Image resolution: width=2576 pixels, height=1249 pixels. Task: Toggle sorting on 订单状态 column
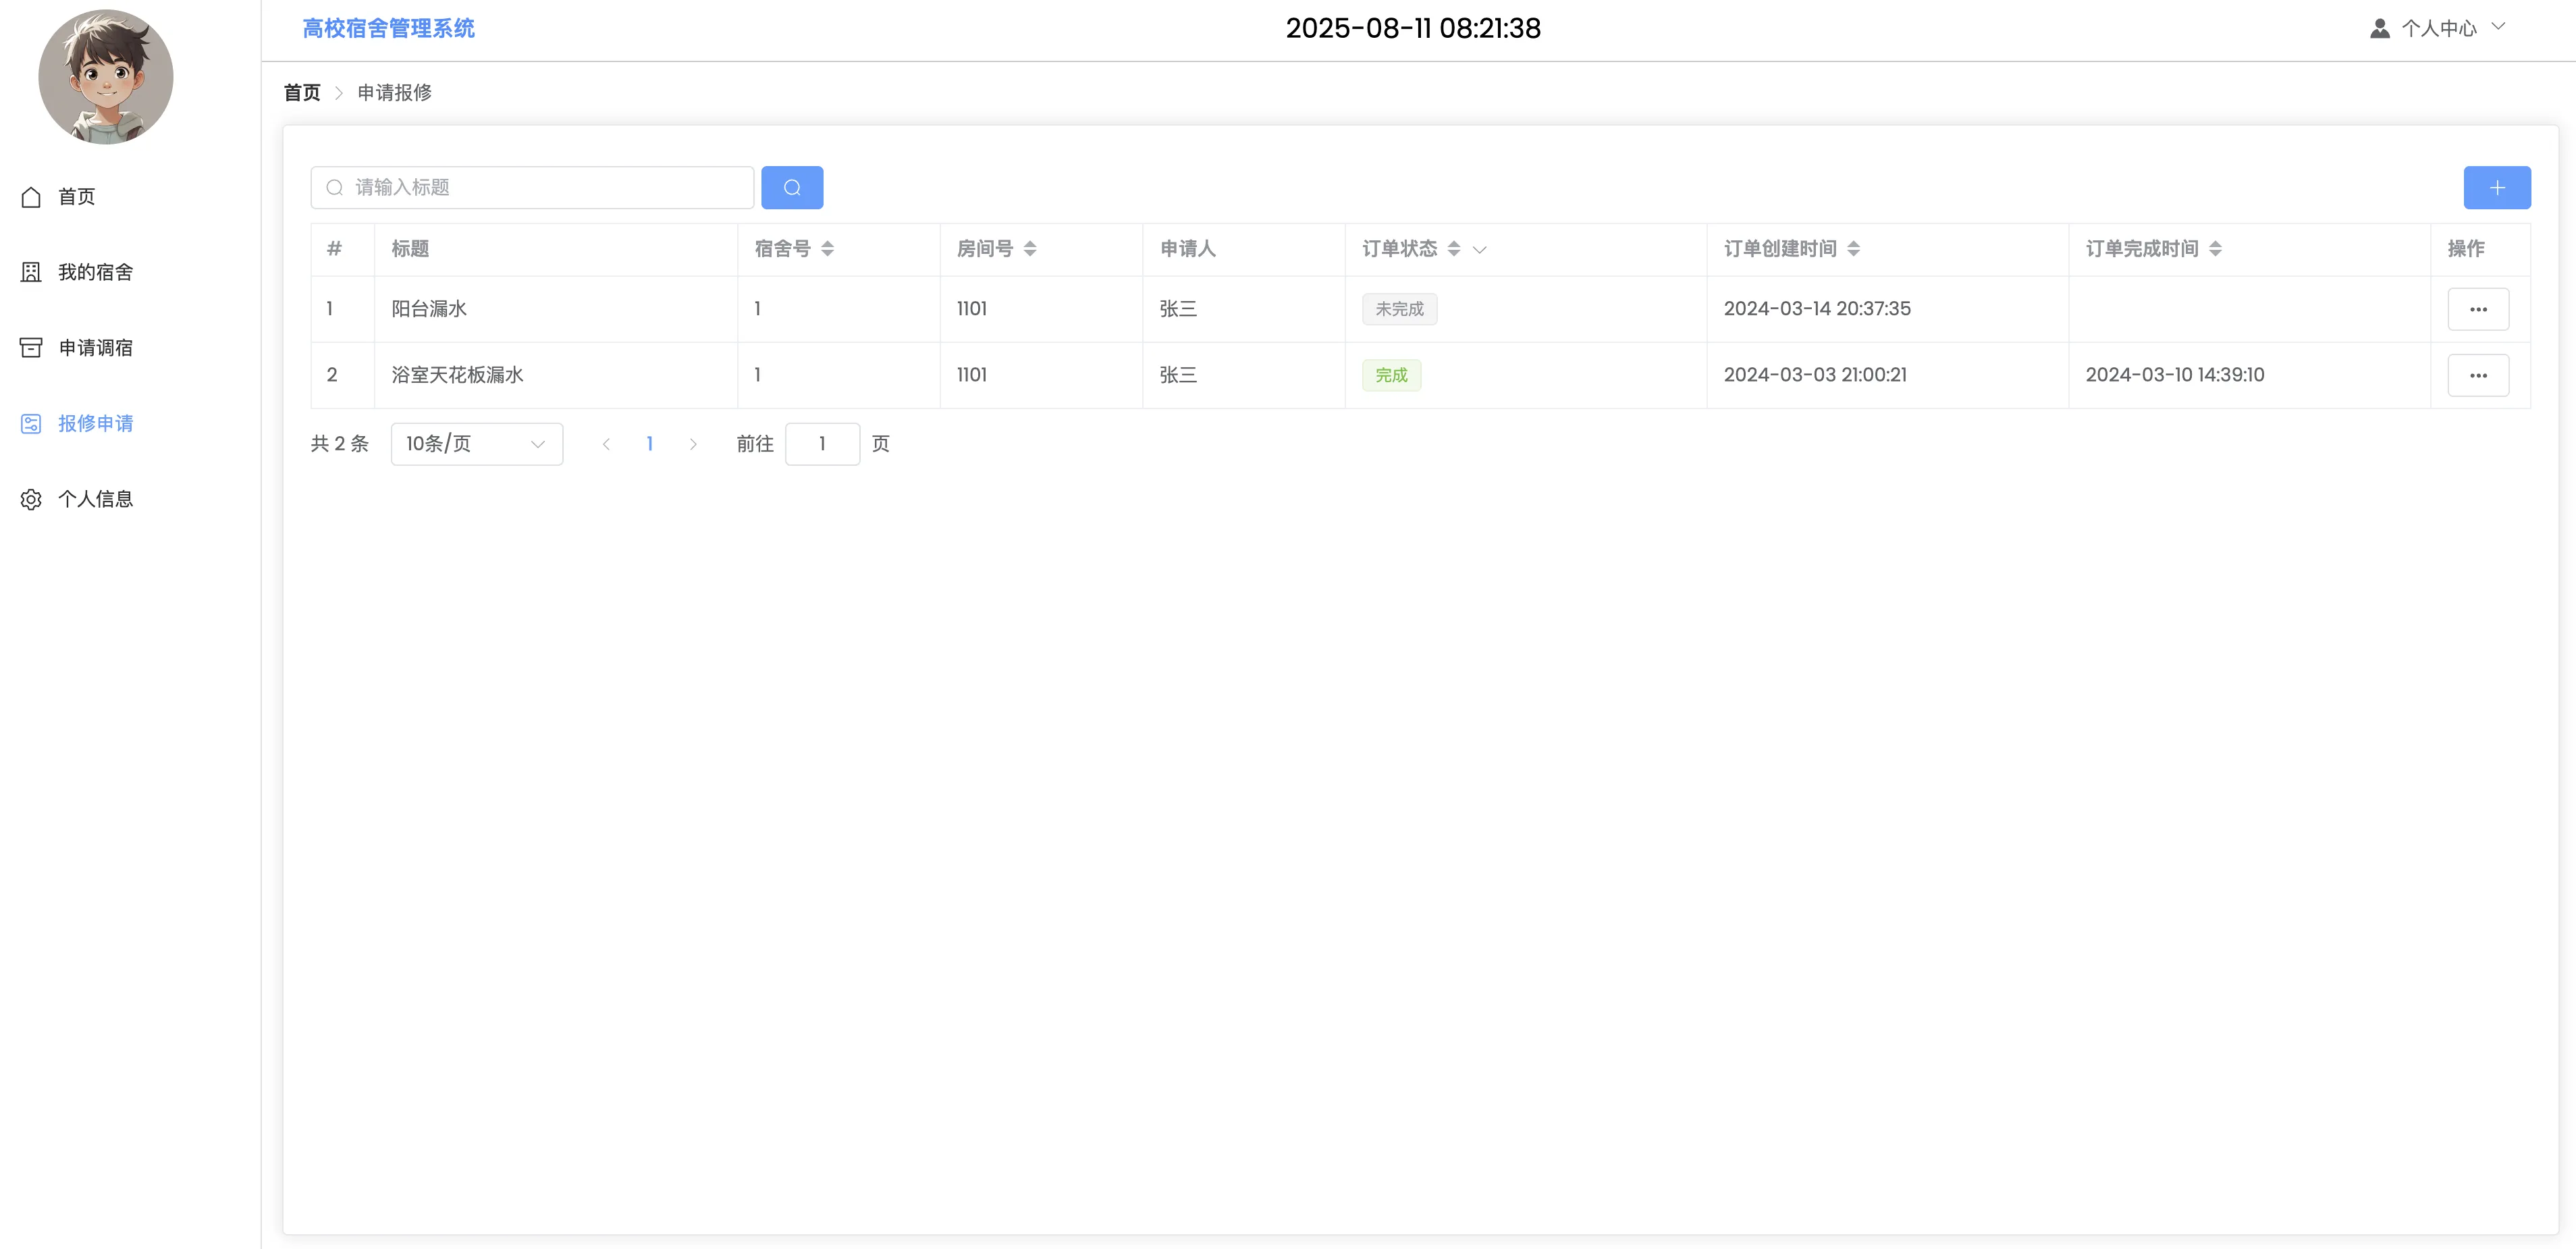[x=1453, y=249]
